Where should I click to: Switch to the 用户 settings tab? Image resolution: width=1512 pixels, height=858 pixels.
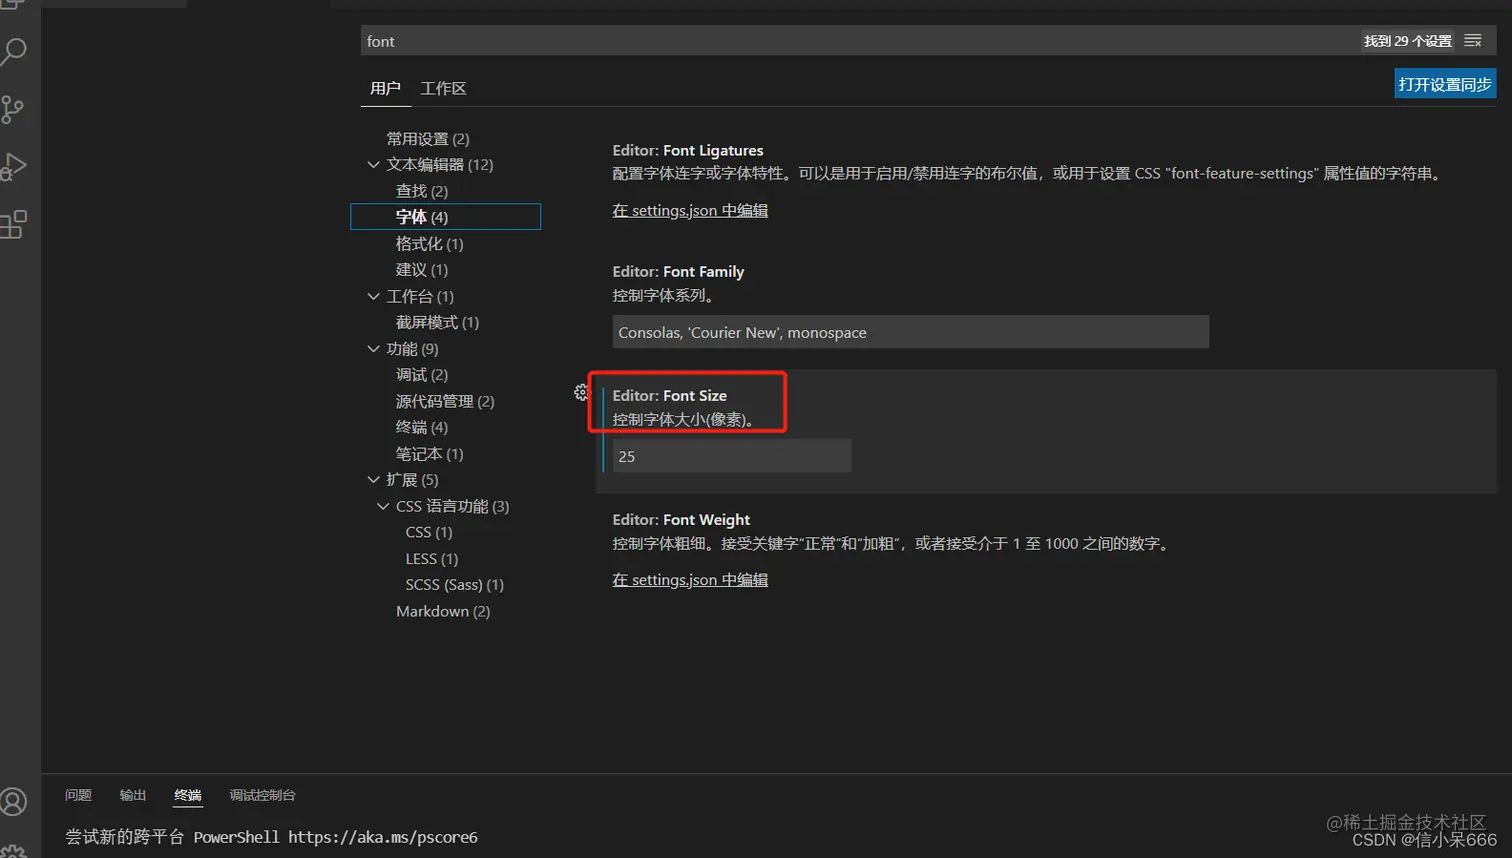point(385,88)
